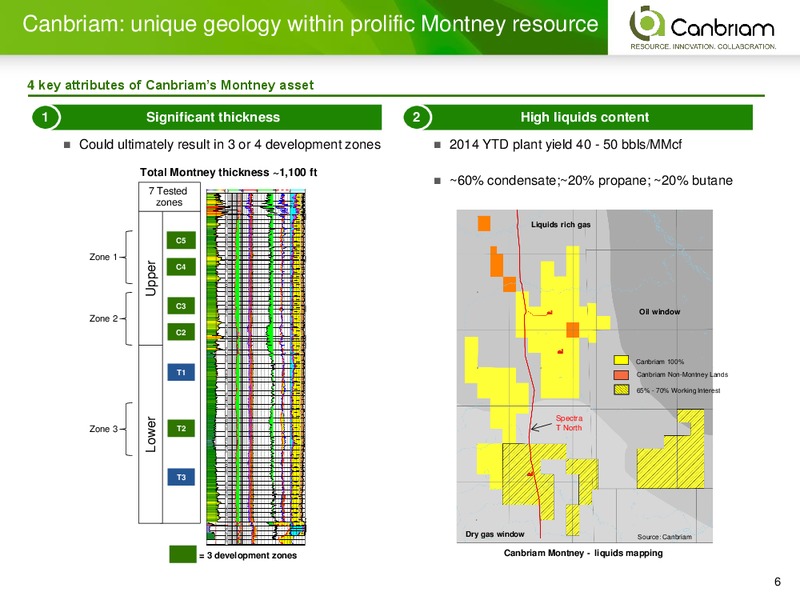The width and height of the screenshot is (800, 600).
Task: Click the blue T1 zone box
Action: tap(181, 372)
